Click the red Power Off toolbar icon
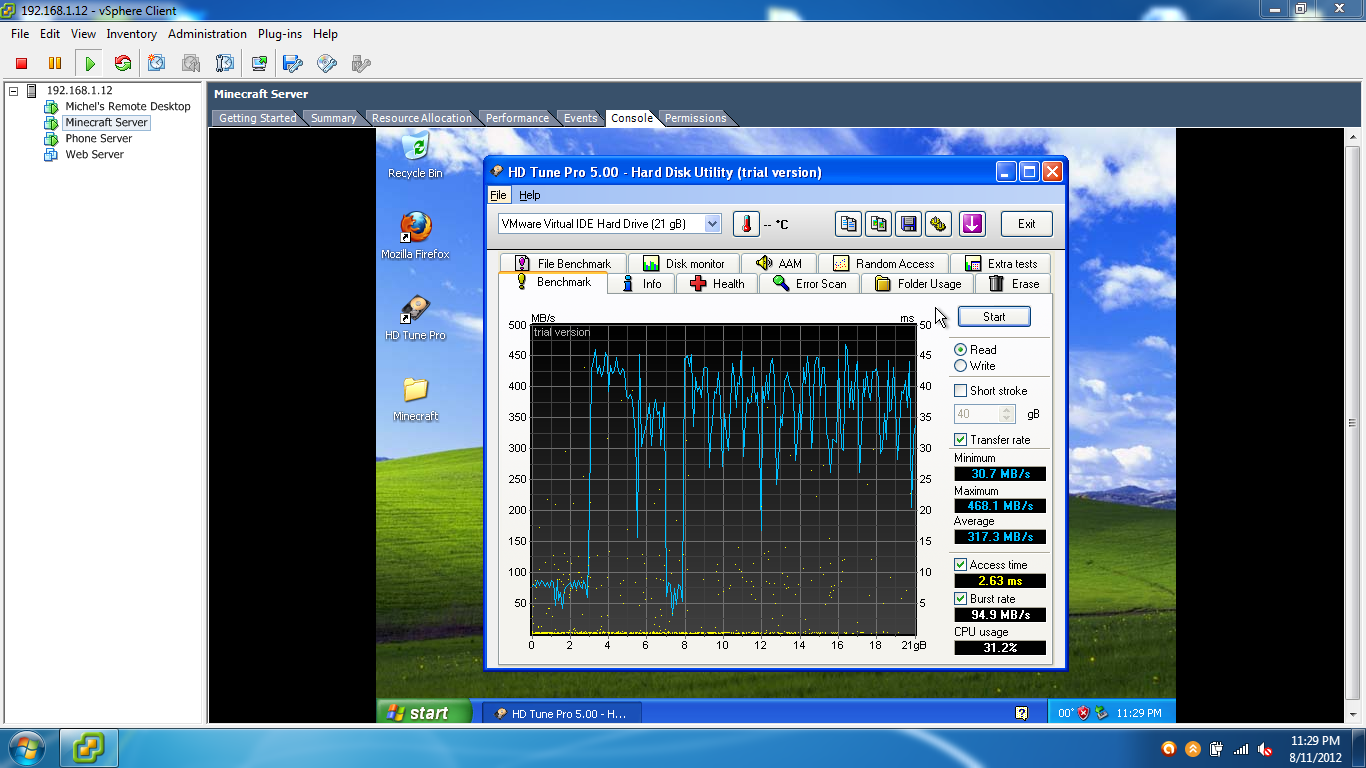The height and width of the screenshot is (768, 1366). click(x=21, y=63)
